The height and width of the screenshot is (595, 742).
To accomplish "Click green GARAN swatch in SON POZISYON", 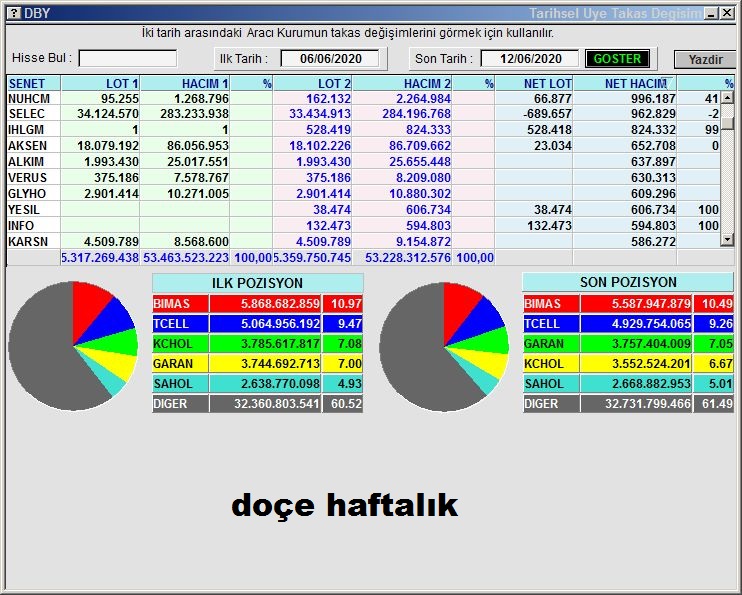I will [x=551, y=344].
